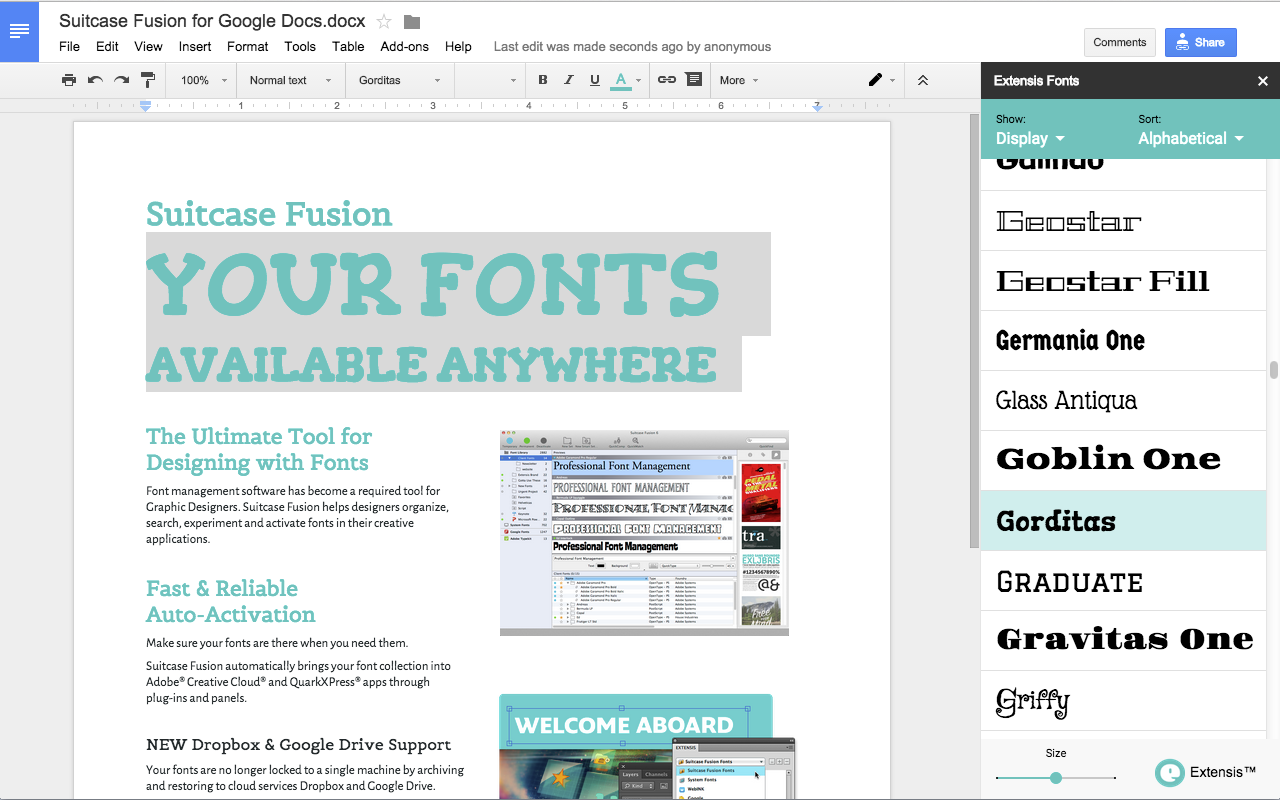Star this document
The height and width of the screenshot is (800, 1280).
pos(384,21)
